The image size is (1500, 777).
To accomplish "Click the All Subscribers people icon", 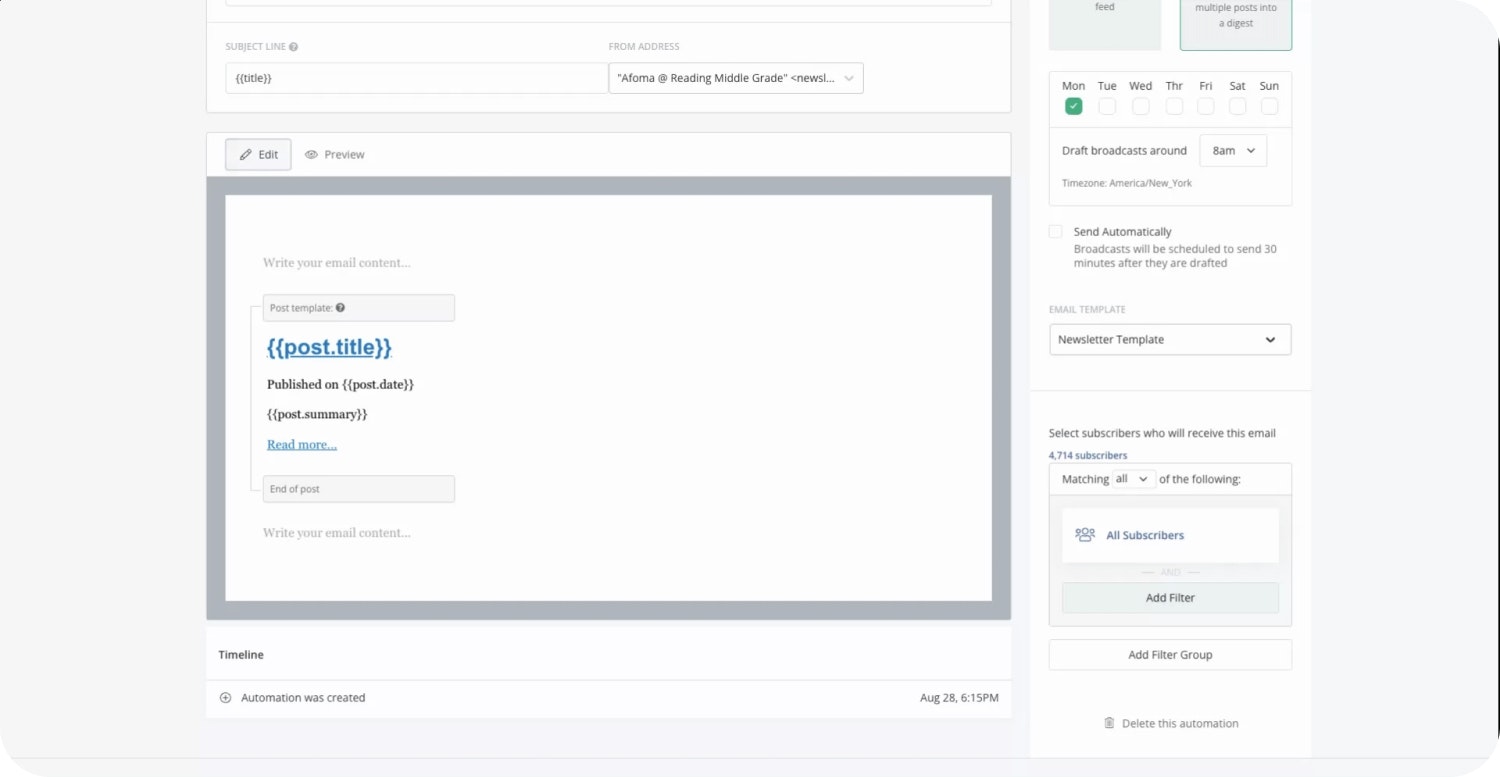I will pos(1084,535).
